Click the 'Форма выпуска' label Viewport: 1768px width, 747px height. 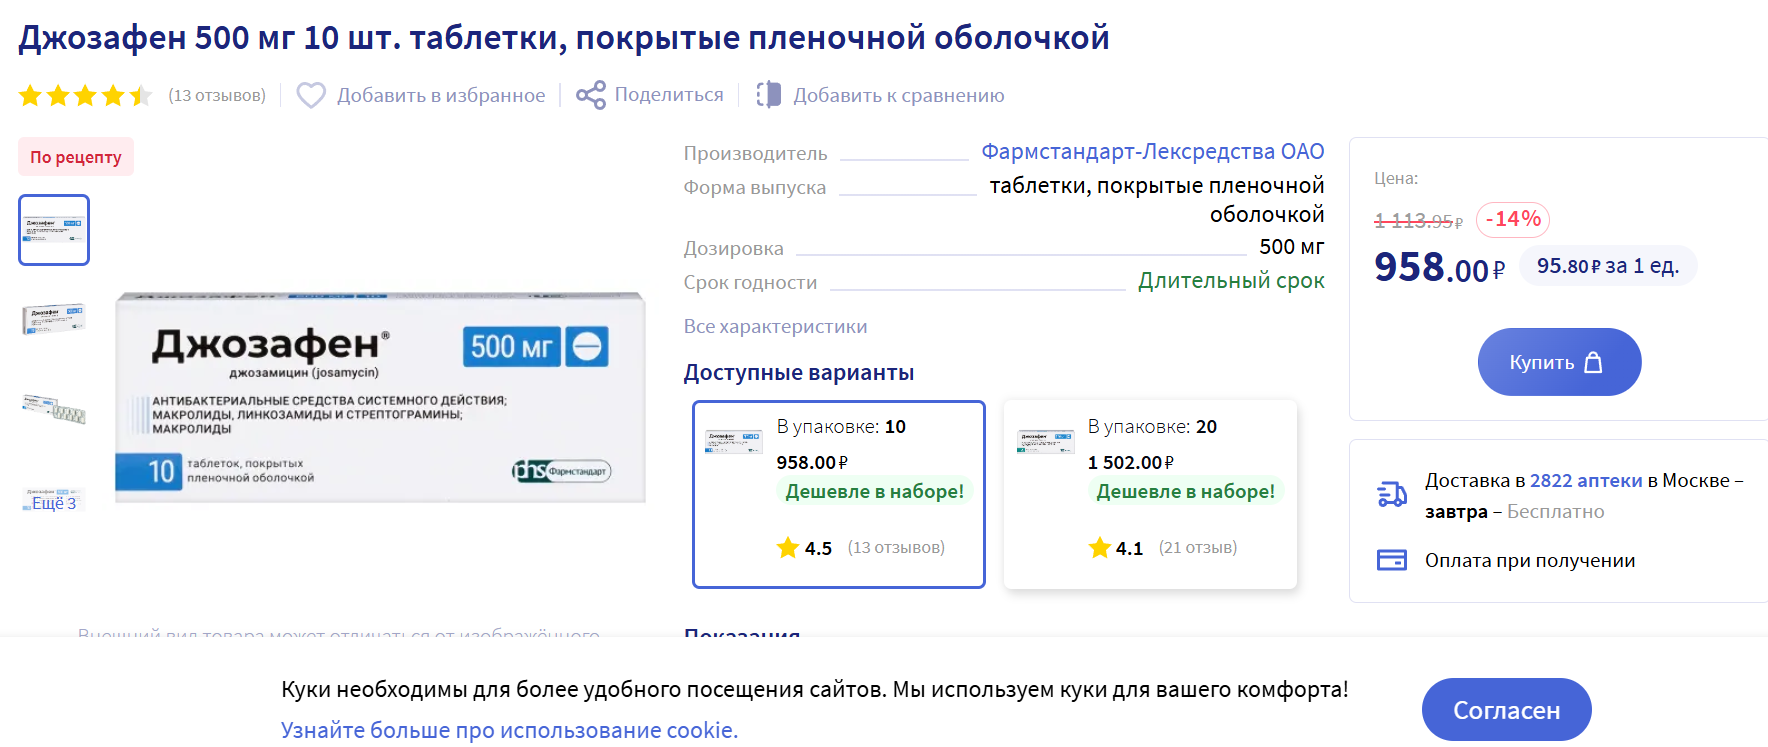pos(755,187)
